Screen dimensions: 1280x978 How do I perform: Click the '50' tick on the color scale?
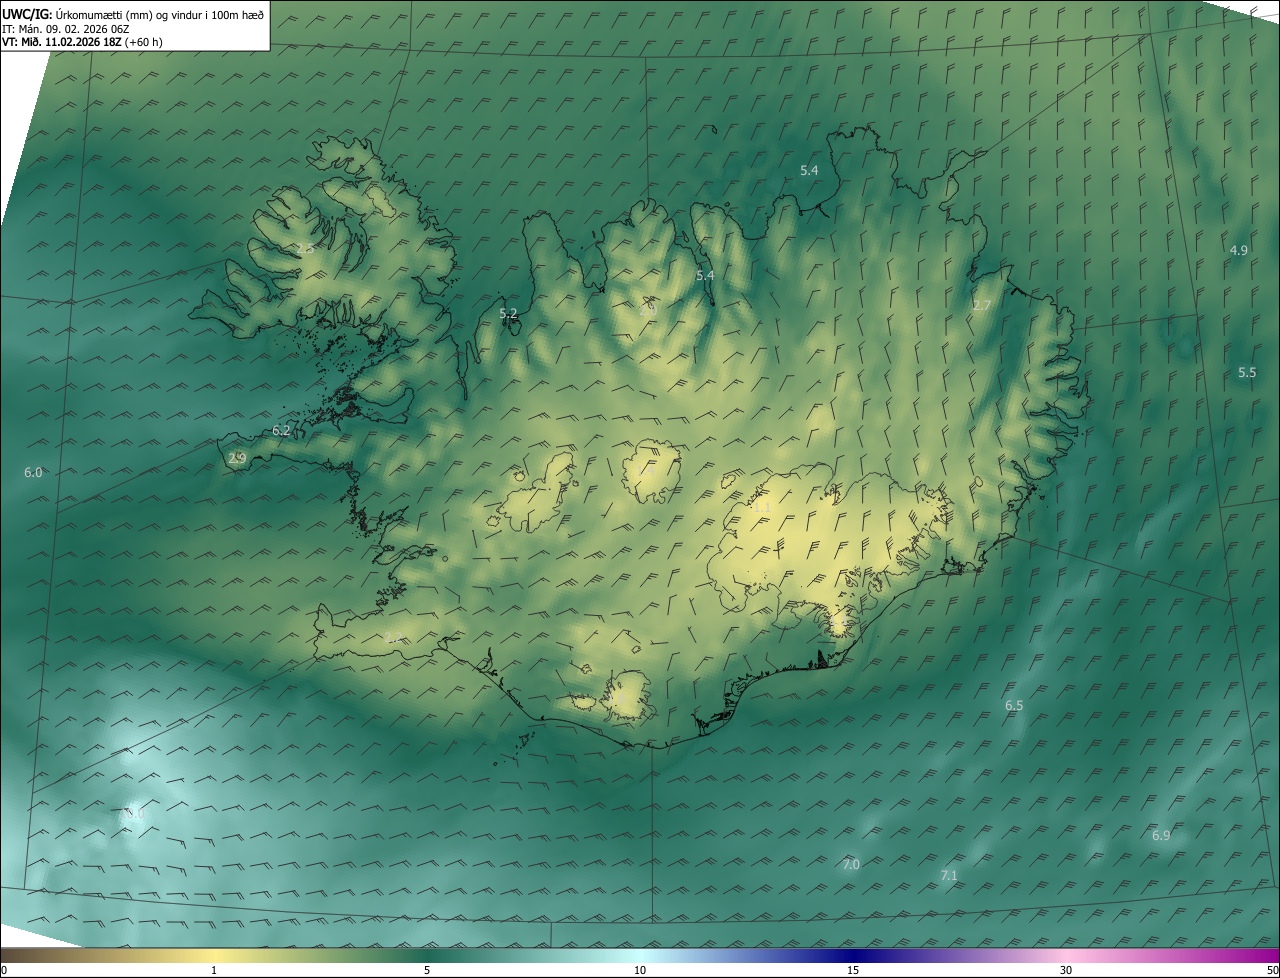coord(1272,970)
